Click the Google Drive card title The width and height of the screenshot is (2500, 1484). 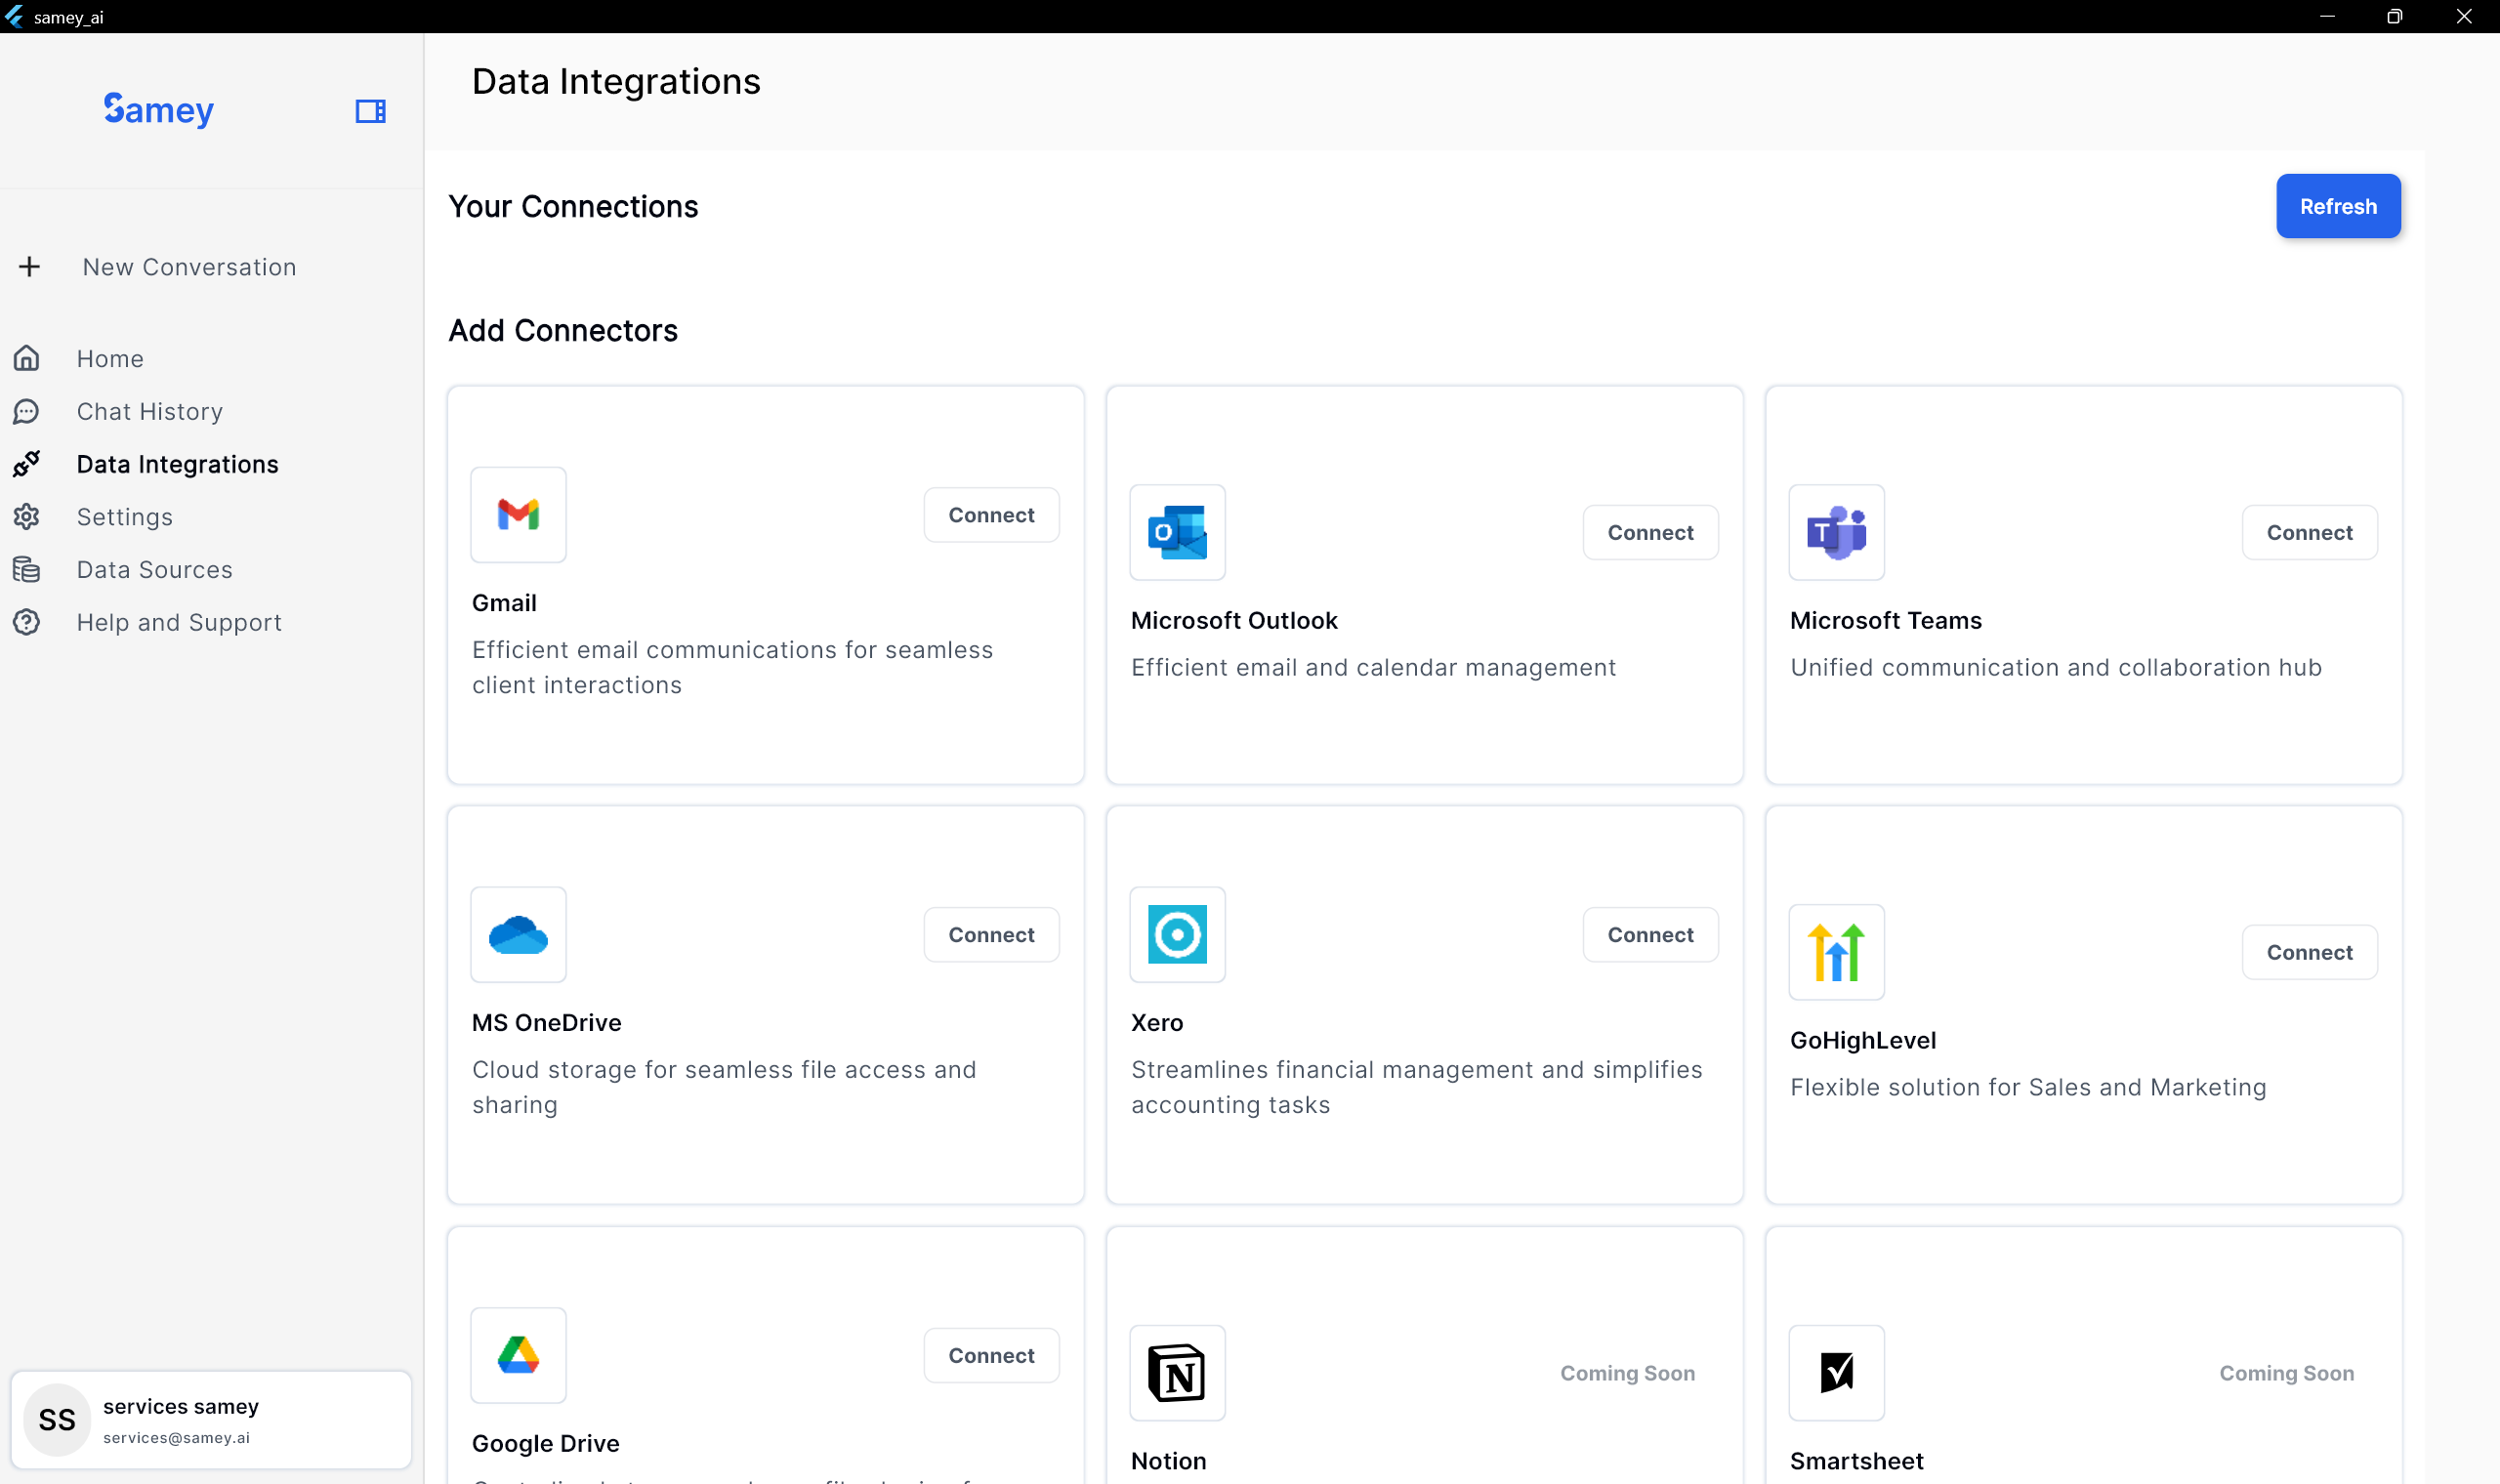coord(545,1443)
